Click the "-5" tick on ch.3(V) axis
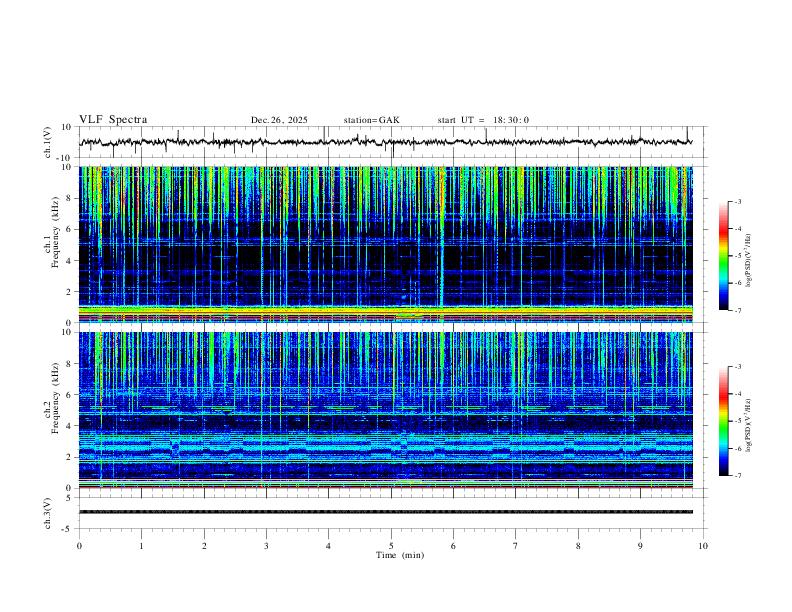 (68, 529)
